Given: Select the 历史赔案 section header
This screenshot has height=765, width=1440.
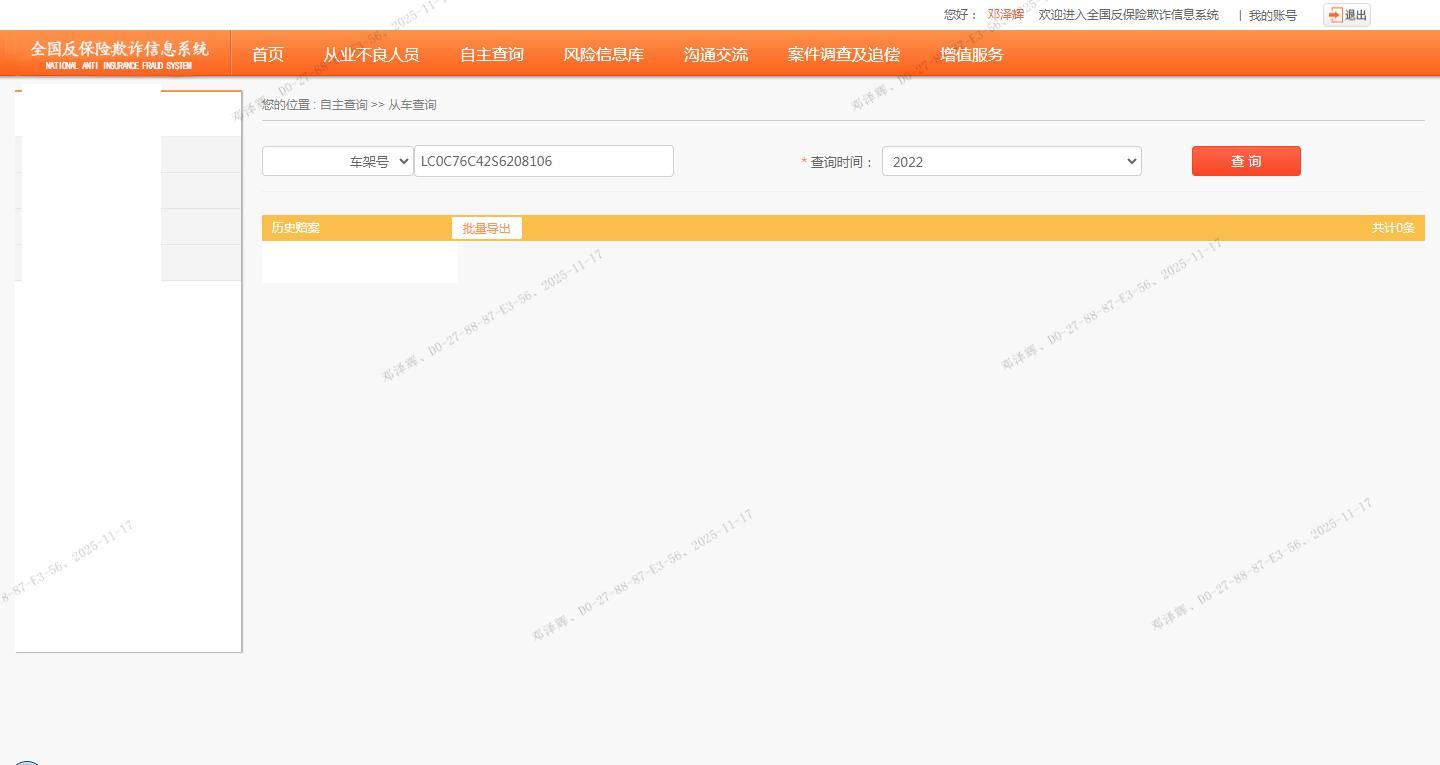Looking at the screenshot, I should pyautogui.click(x=296, y=228).
